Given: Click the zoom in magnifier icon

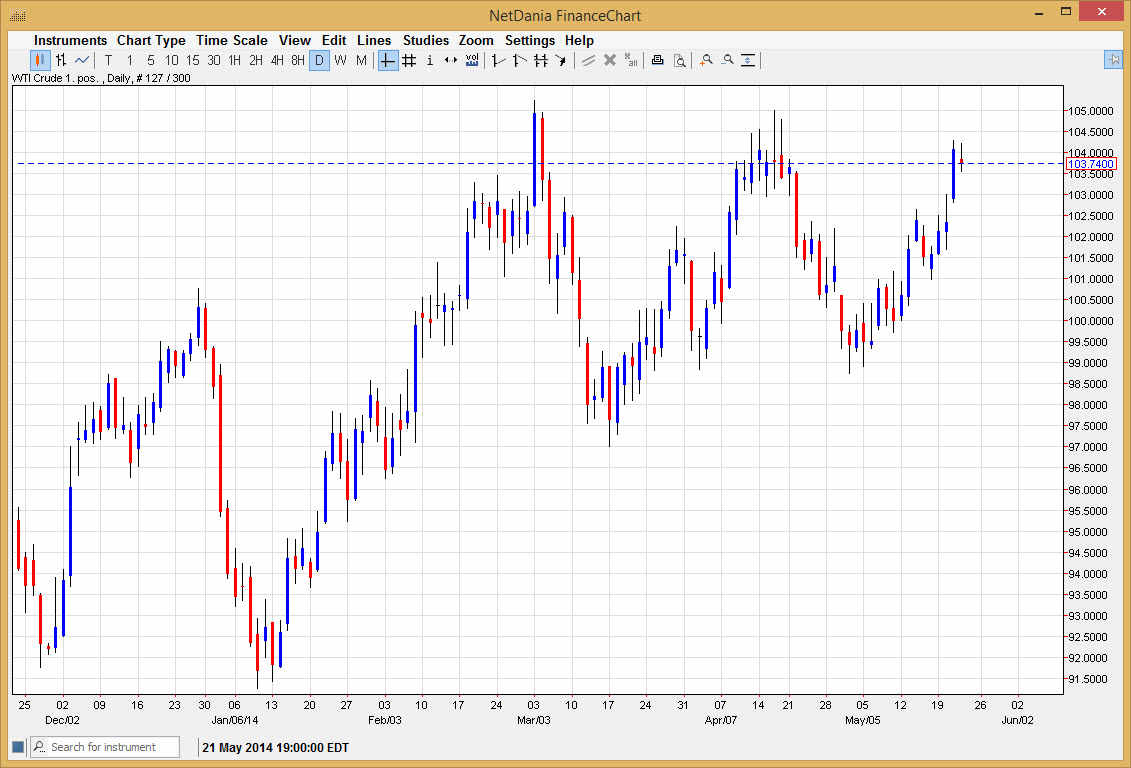Looking at the screenshot, I should [x=706, y=61].
